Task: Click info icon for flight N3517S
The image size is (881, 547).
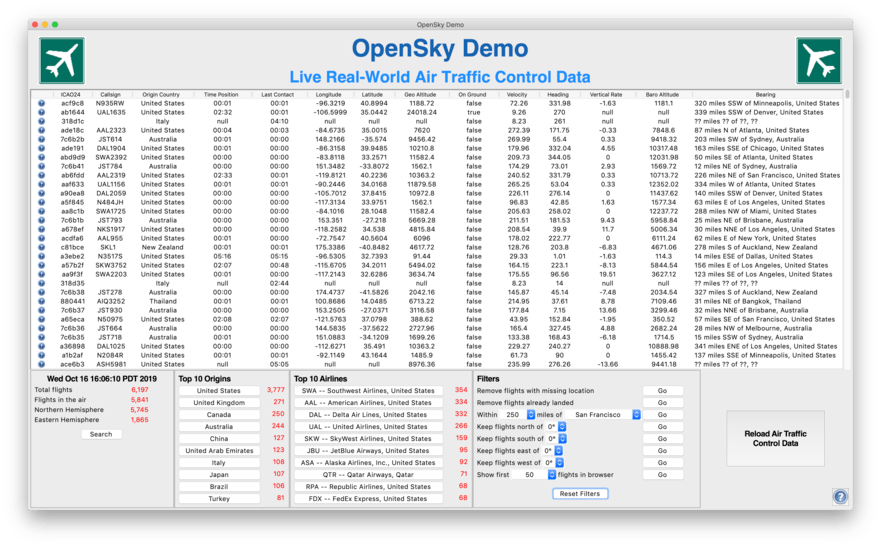Action: pos(42,256)
